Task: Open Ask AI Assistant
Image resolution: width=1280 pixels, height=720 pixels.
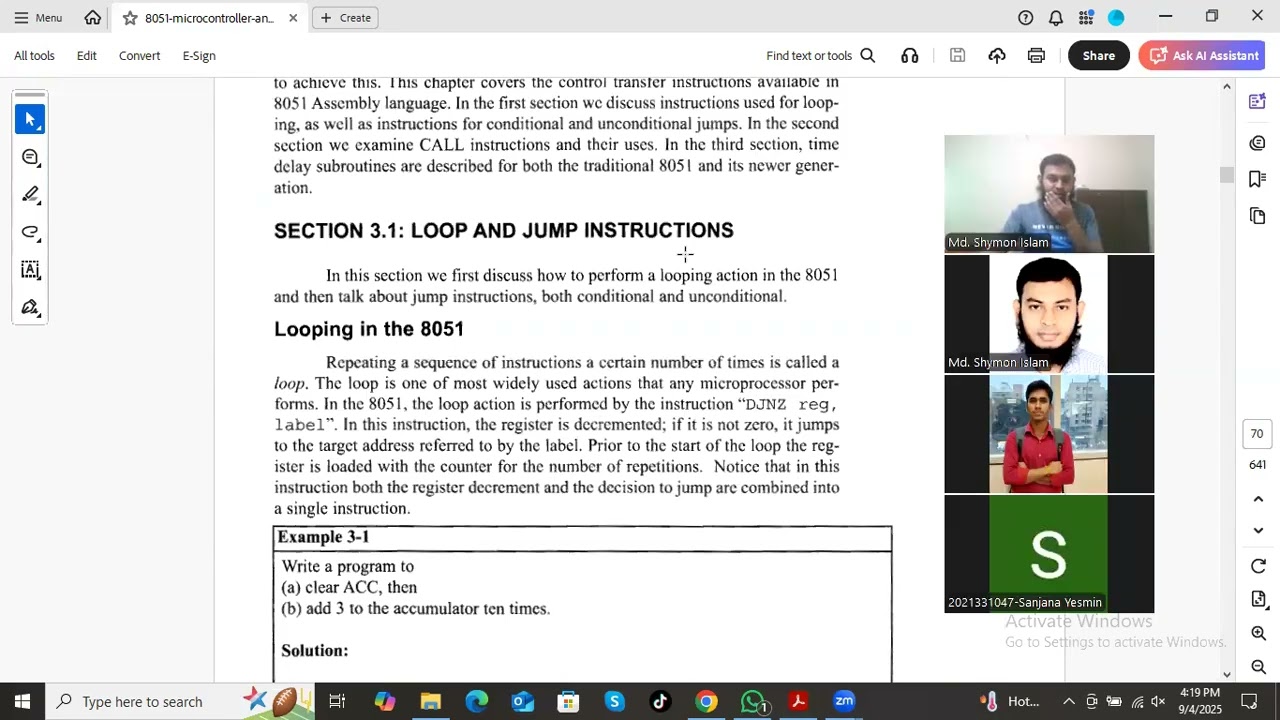Action: pyautogui.click(x=1204, y=56)
